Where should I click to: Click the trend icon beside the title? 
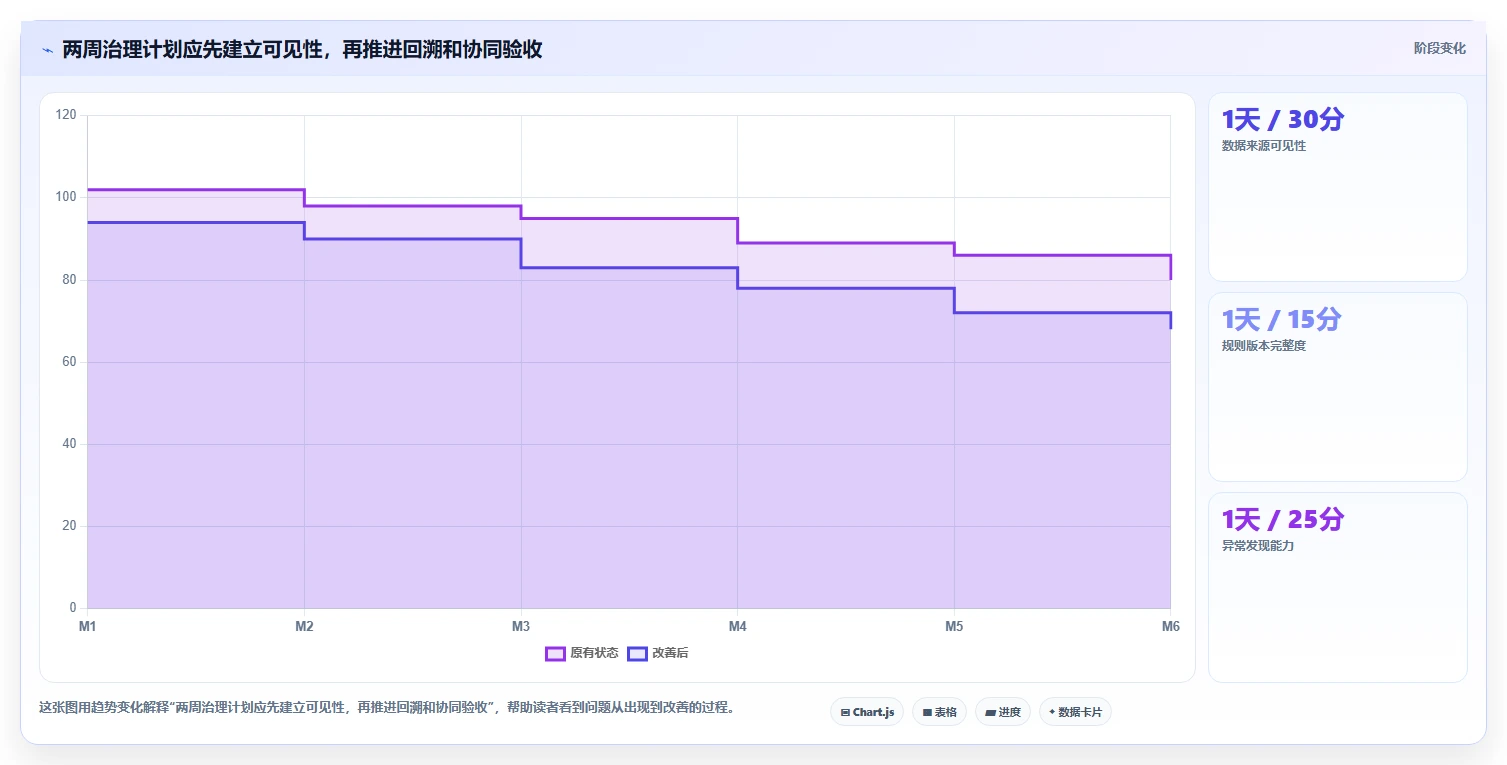coord(47,50)
